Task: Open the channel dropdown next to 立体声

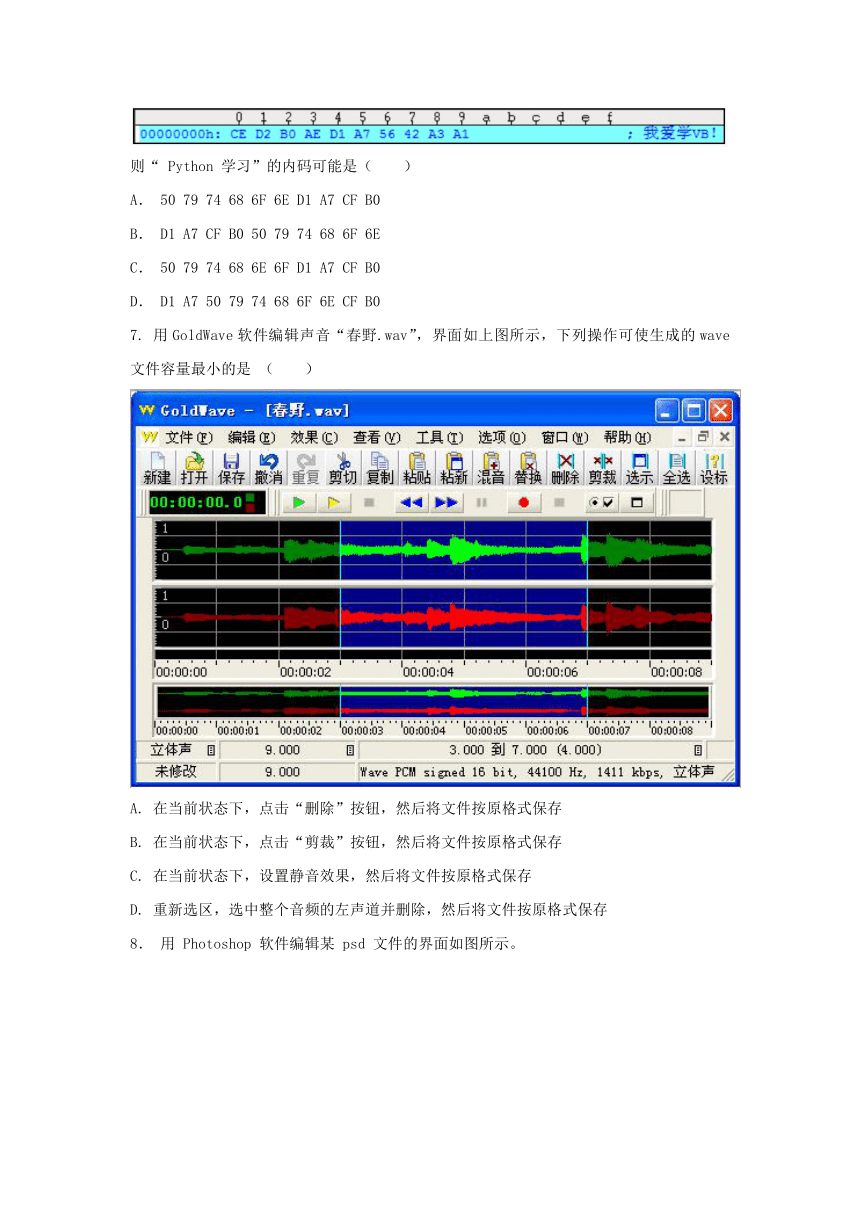Action: point(211,750)
